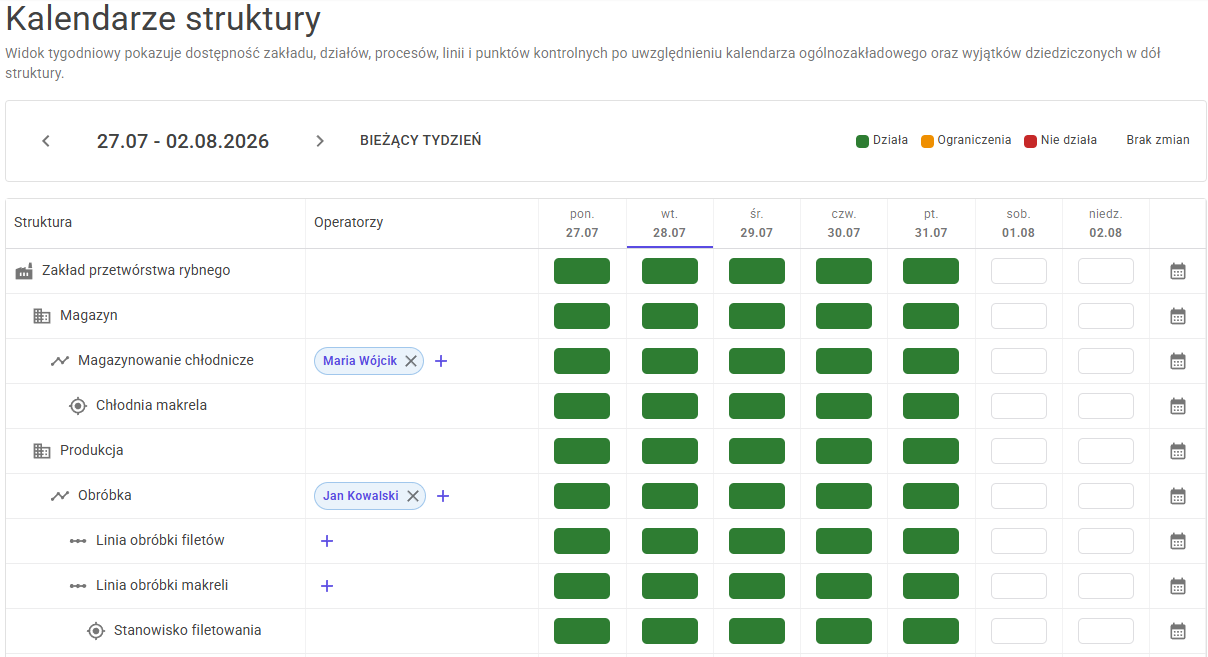Click the factory icon beside Zakład przetwórstwa rybnego
Image resolution: width=1208 pixels, height=657 pixels.
(x=24, y=271)
